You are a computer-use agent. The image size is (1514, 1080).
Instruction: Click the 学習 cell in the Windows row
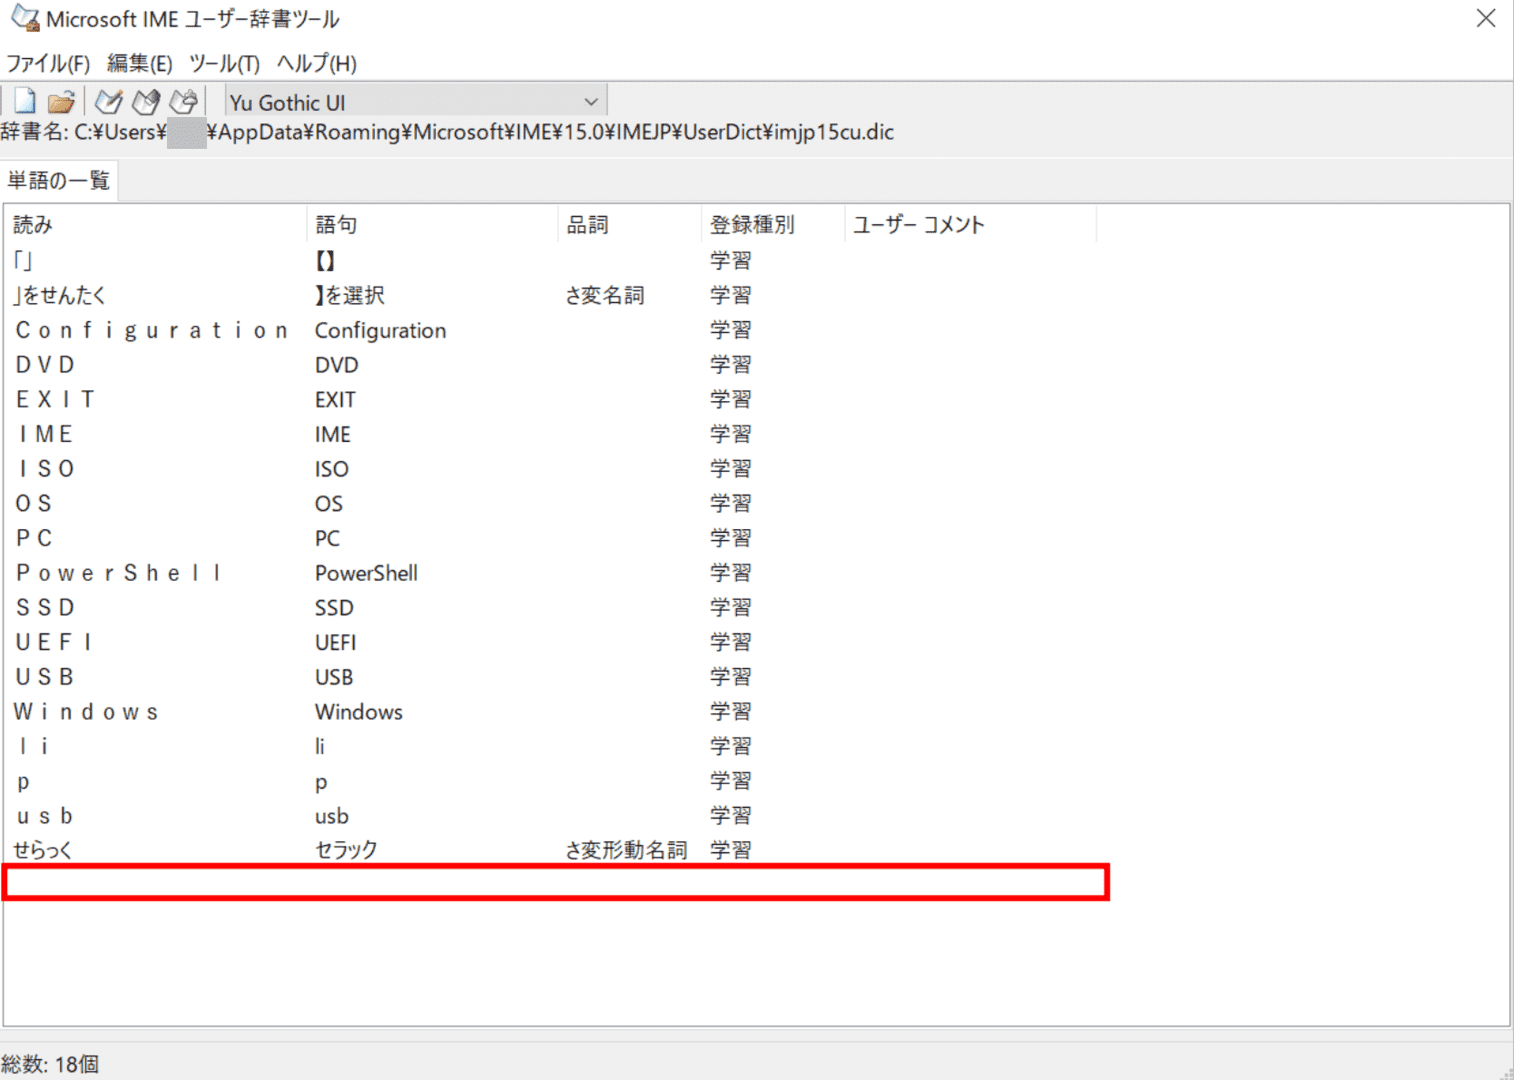731,712
